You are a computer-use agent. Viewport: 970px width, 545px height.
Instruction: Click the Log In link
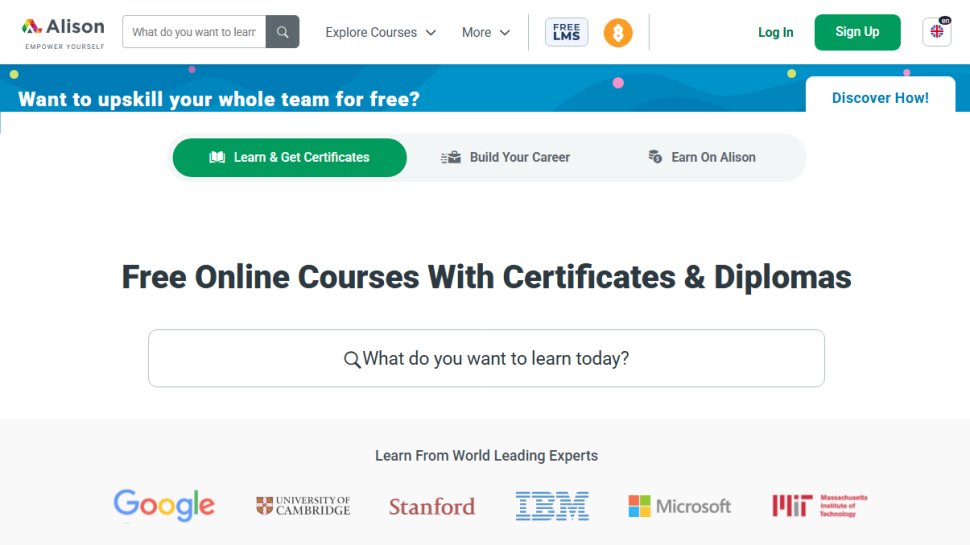tap(776, 32)
